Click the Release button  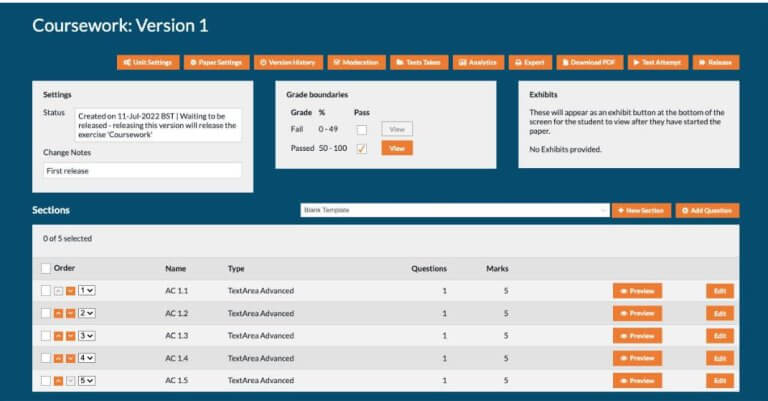pyautogui.click(x=716, y=62)
